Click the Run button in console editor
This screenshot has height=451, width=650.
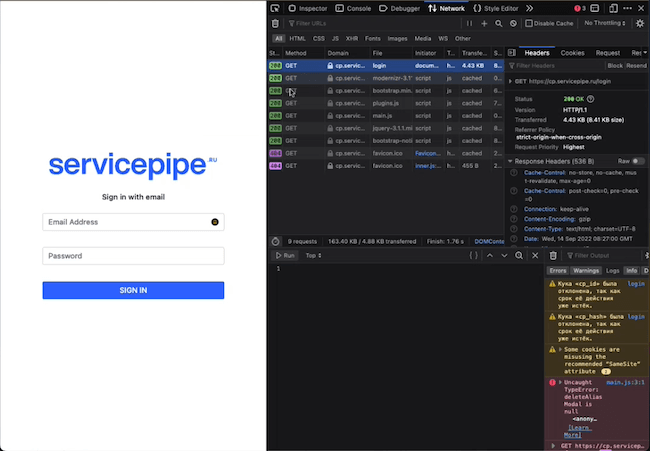point(285,255)
